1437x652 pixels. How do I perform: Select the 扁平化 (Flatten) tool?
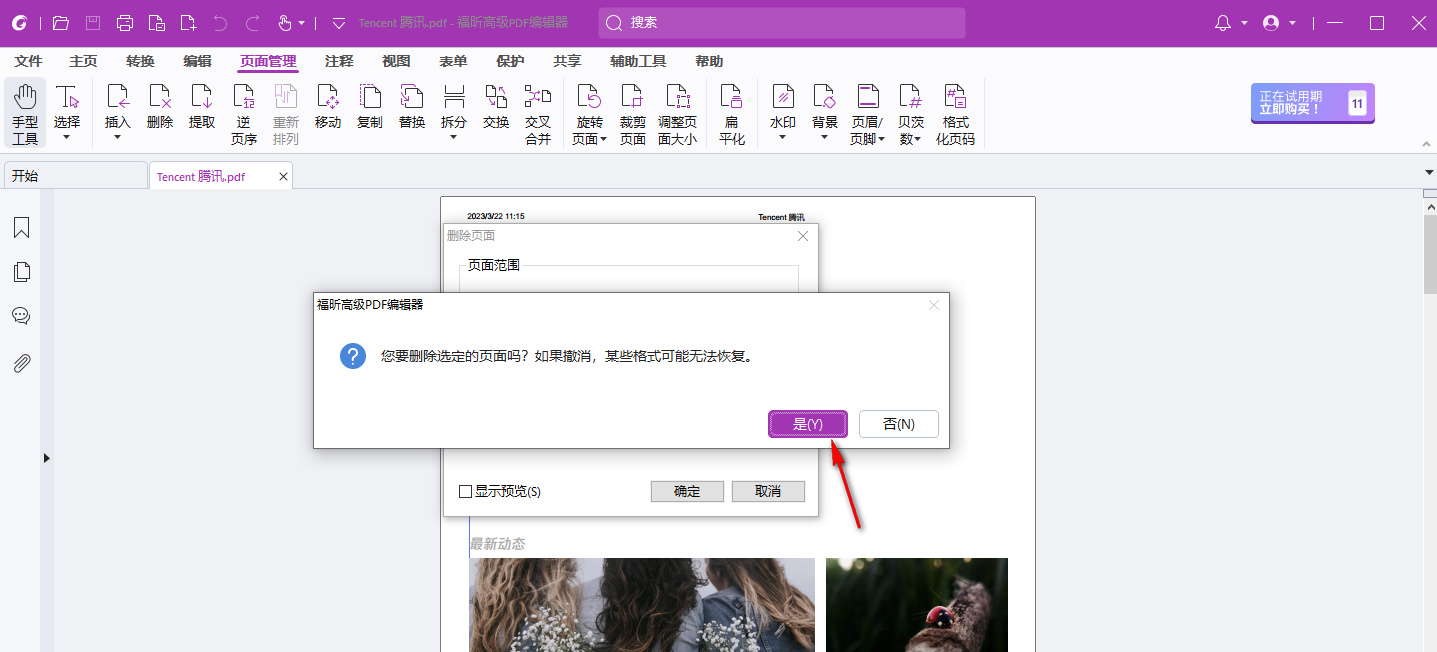click(x=731, y=110)
